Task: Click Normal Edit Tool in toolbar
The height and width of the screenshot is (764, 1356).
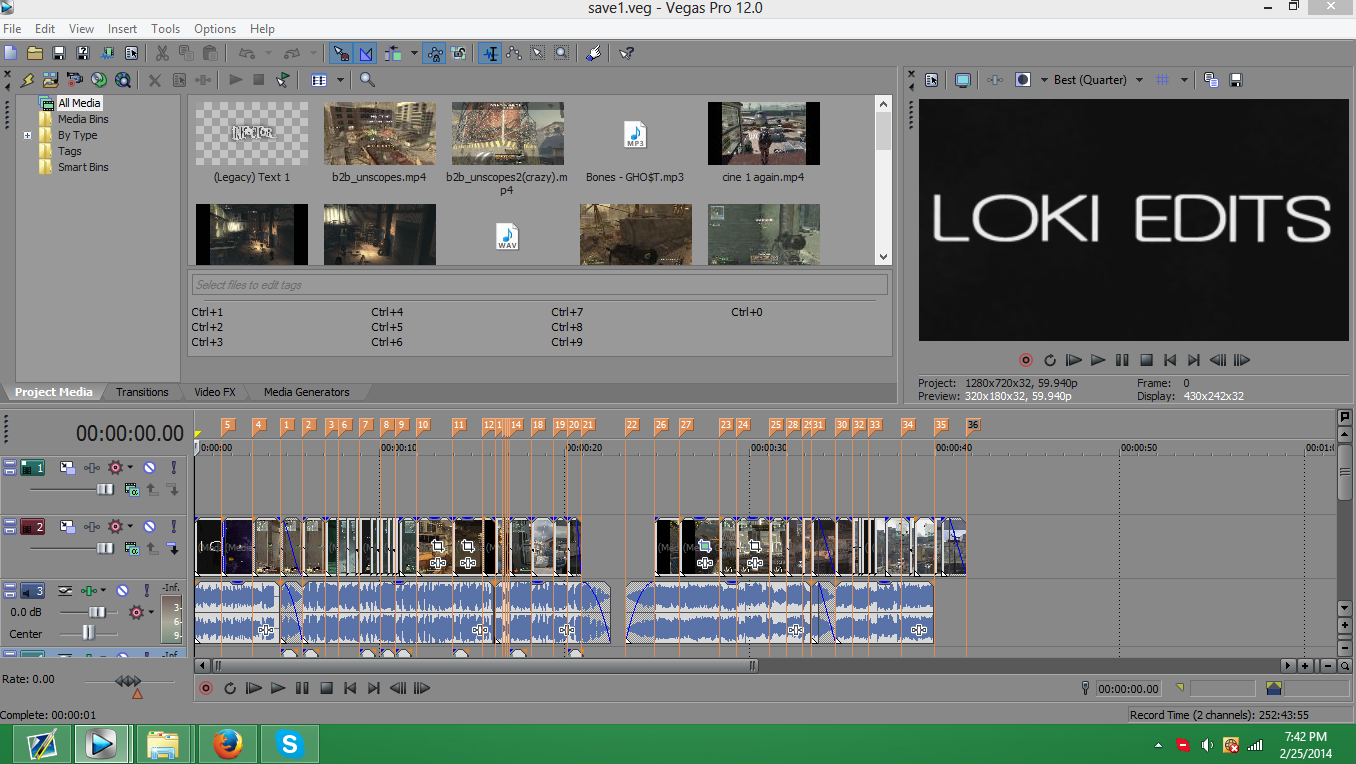Action: coord(490,53)
